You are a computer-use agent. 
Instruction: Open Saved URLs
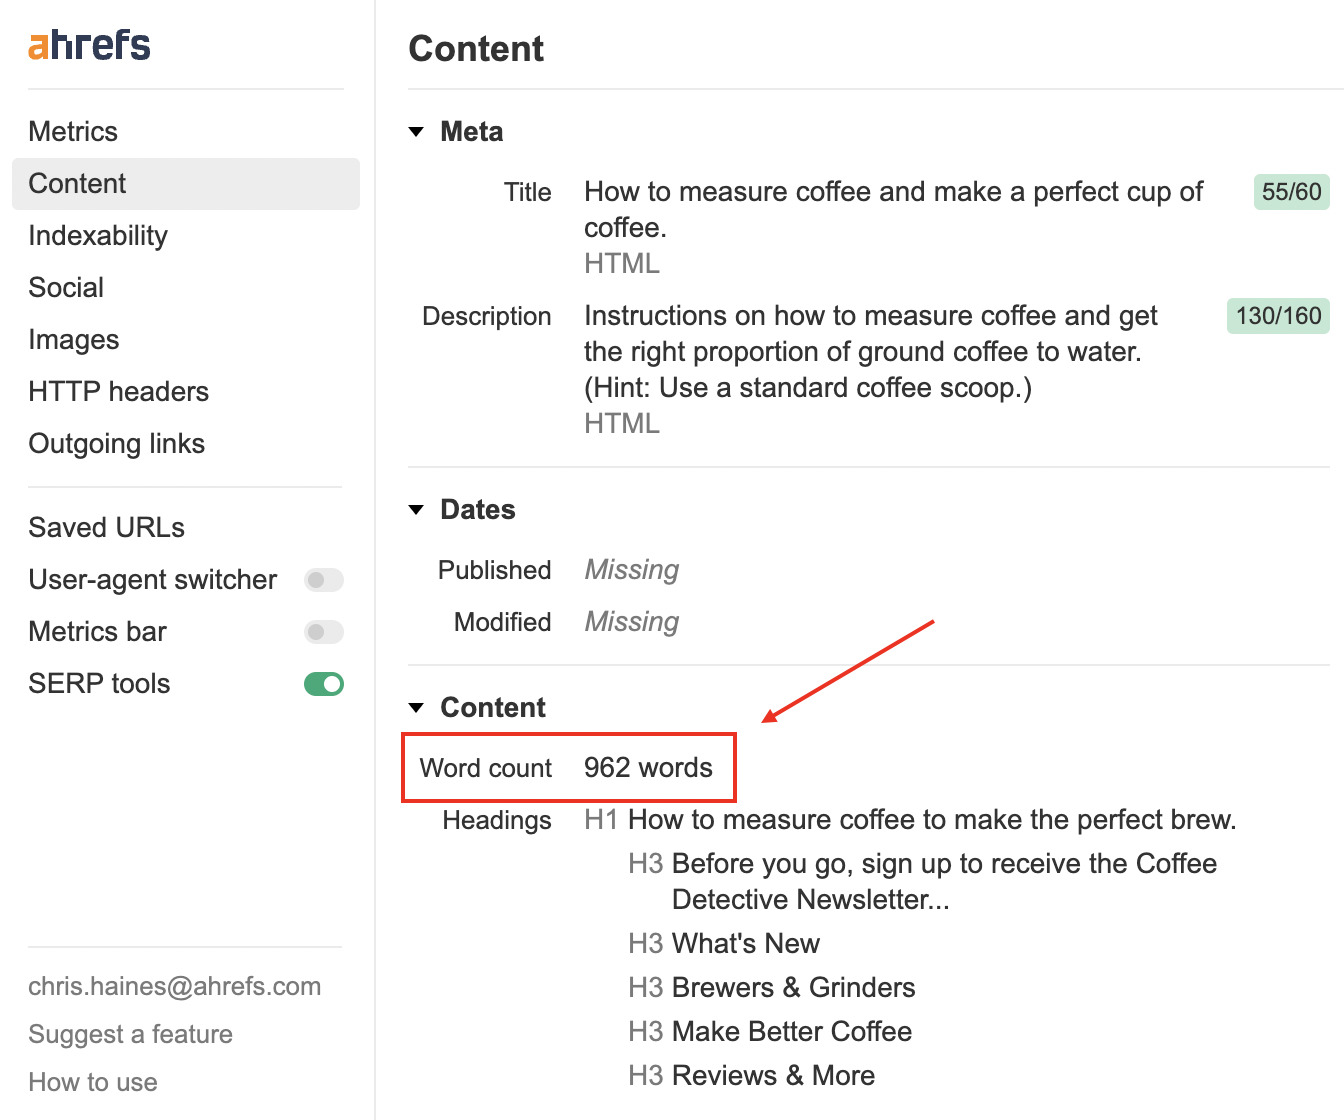(106, 527)
